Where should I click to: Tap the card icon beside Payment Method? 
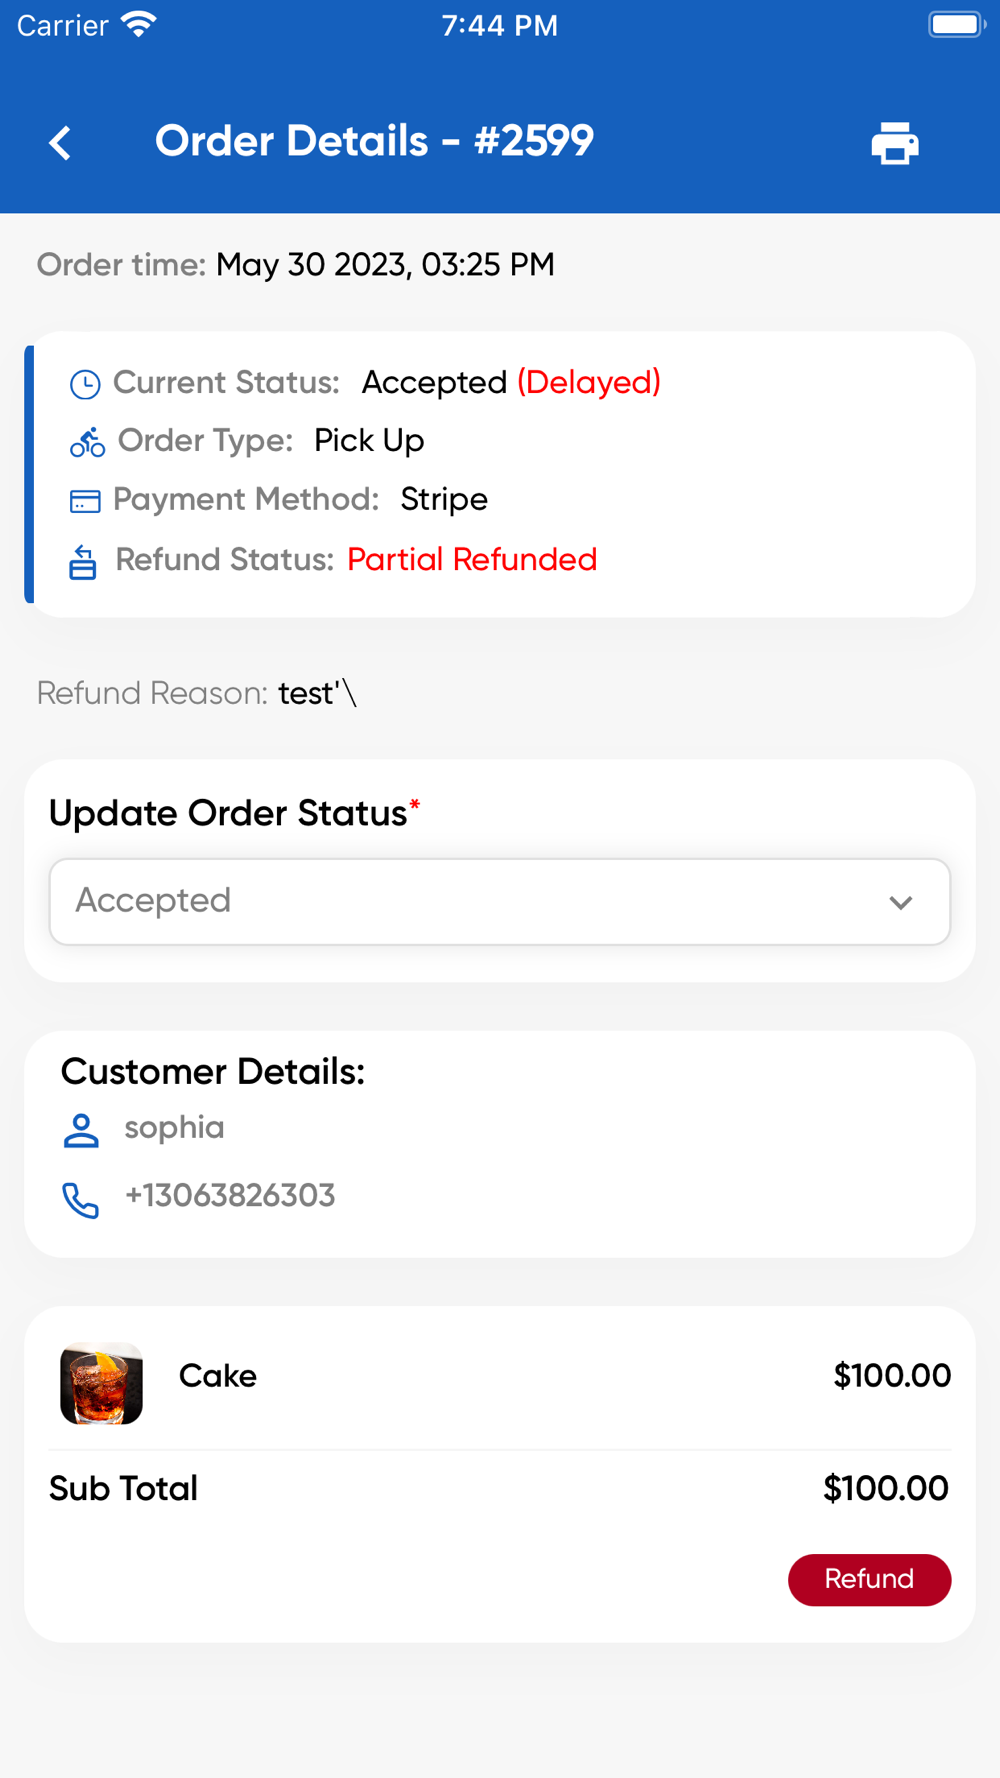85,501
